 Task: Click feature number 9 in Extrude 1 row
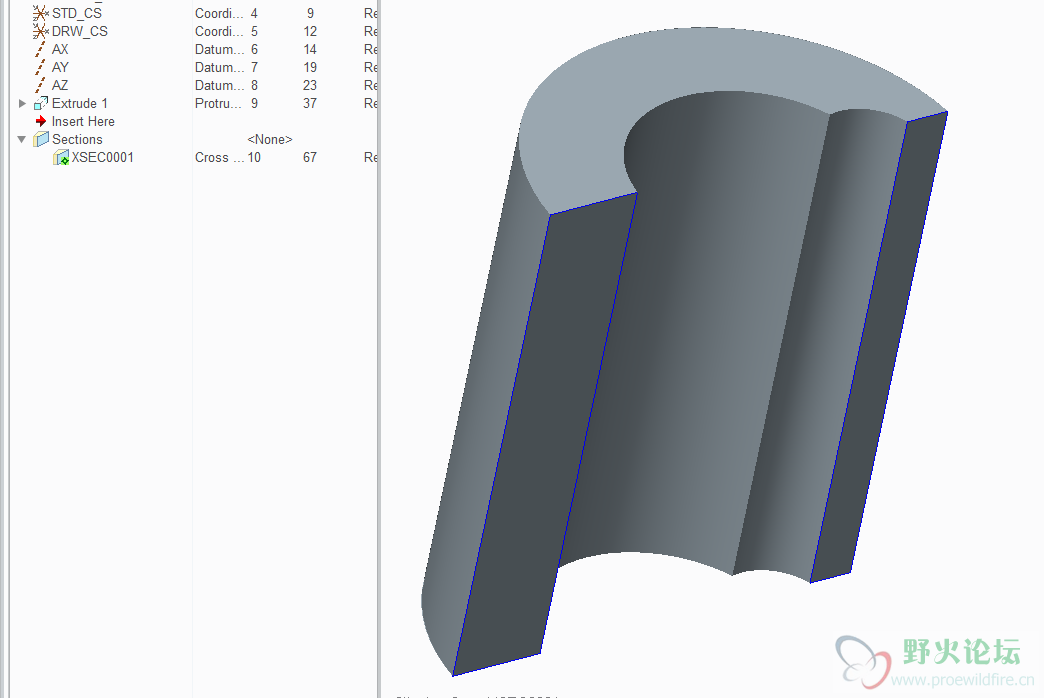click(254, 103)
